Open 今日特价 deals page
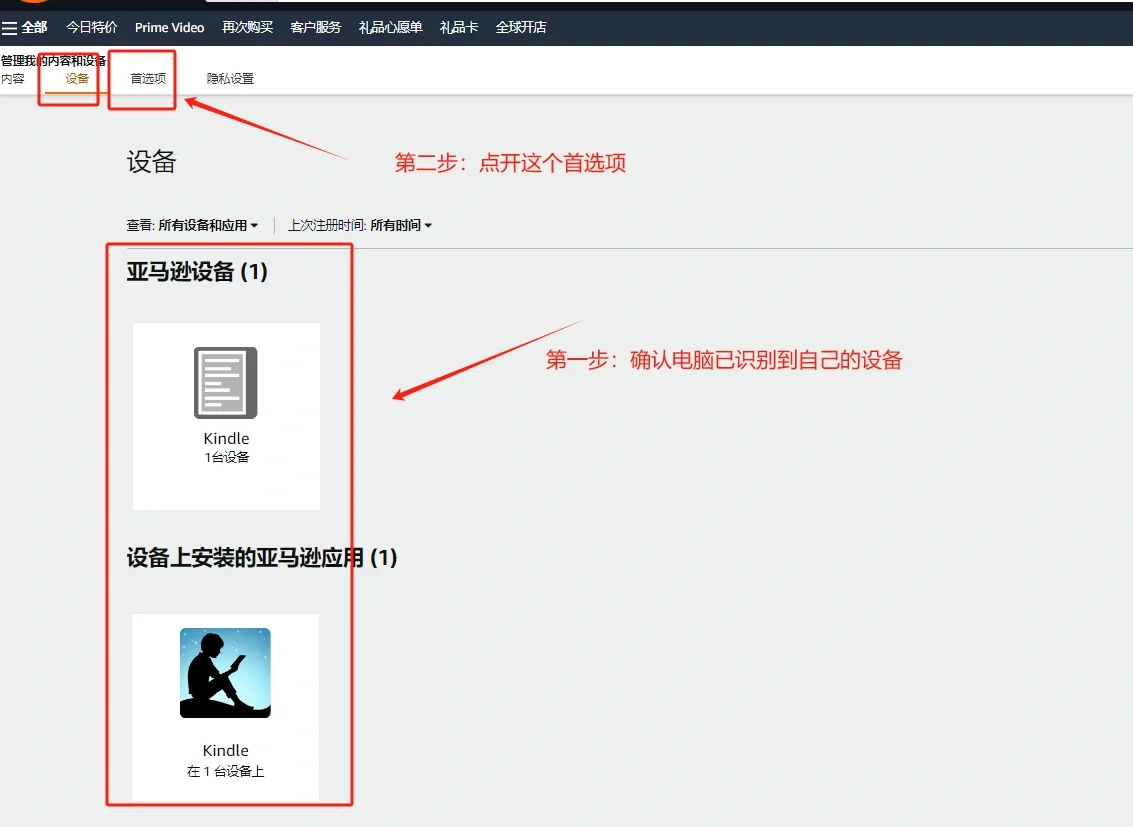This screenshot has width=1133, height=827. [x=92, y=27]
